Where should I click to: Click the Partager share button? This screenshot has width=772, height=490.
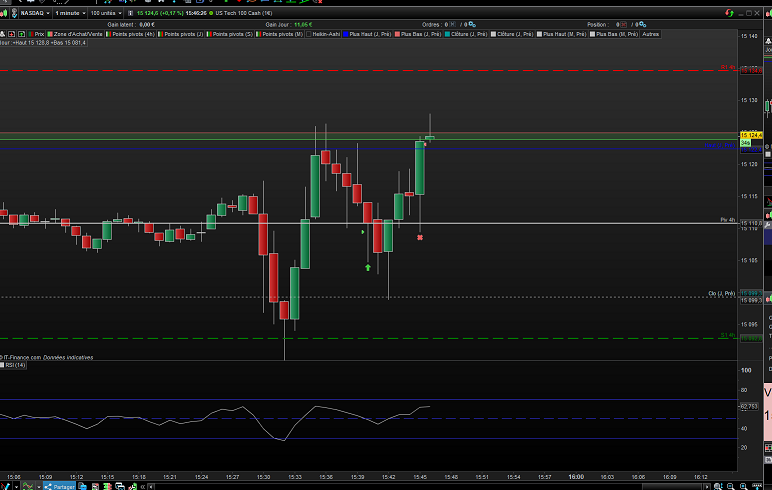click(60, 487)
